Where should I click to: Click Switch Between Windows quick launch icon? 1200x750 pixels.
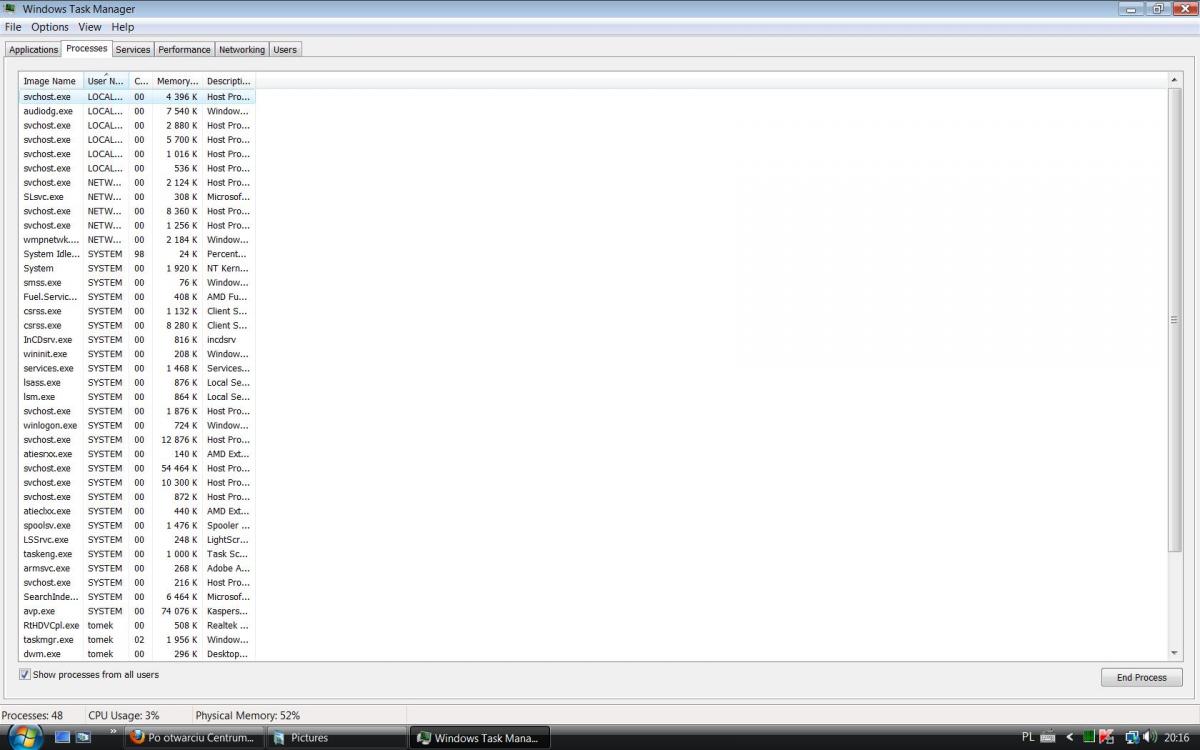(x=83, y=737)
